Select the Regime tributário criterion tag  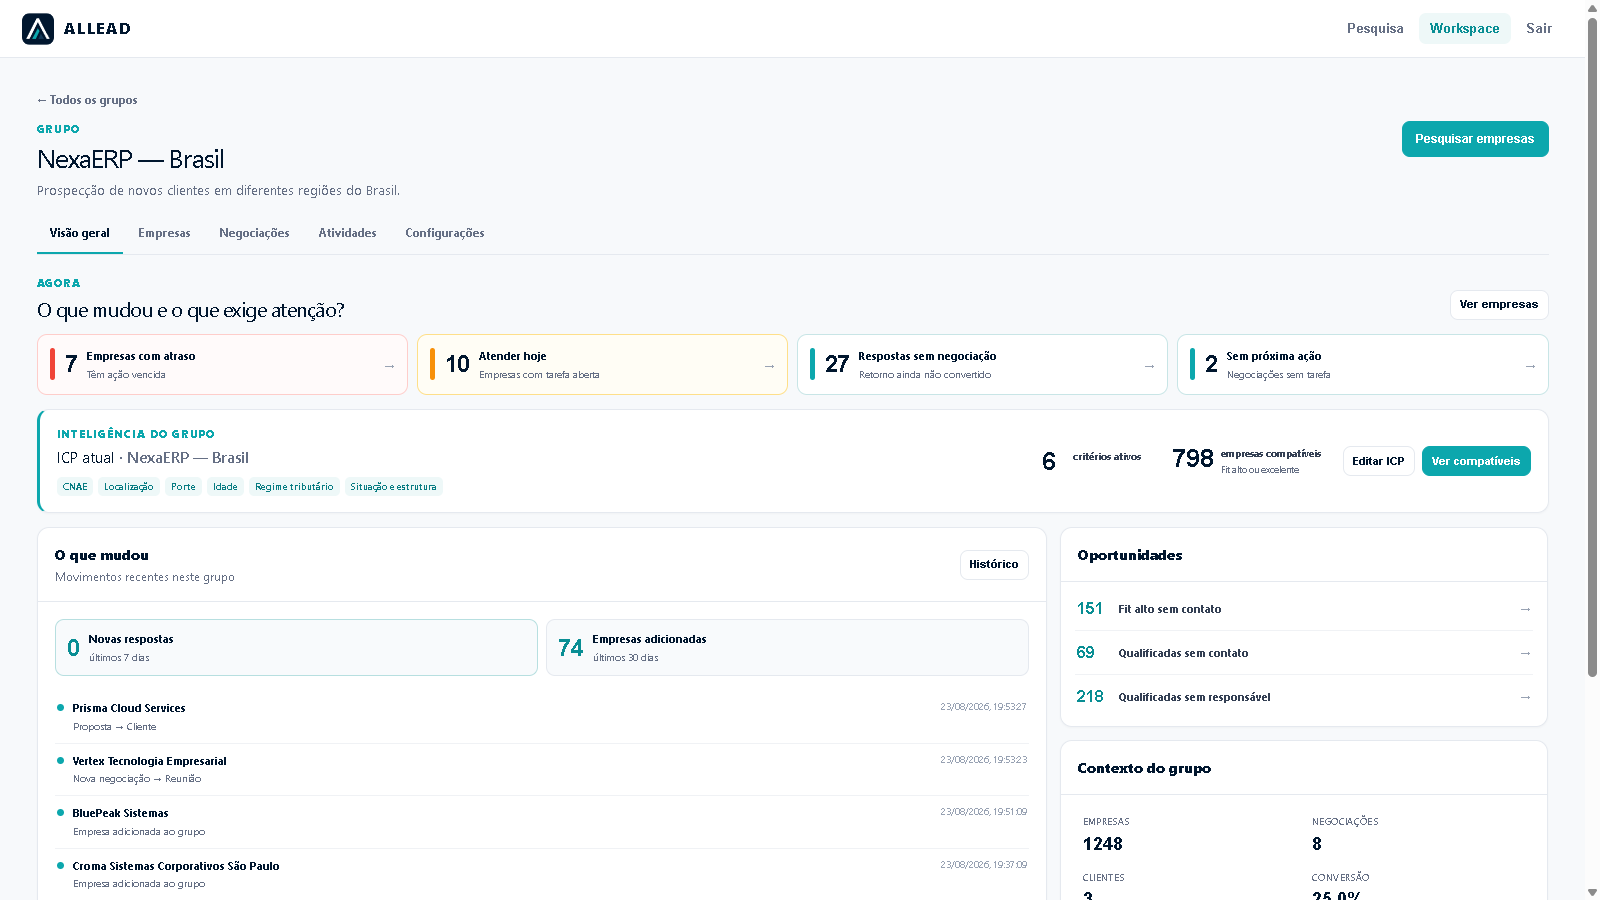tap(294, 487)
